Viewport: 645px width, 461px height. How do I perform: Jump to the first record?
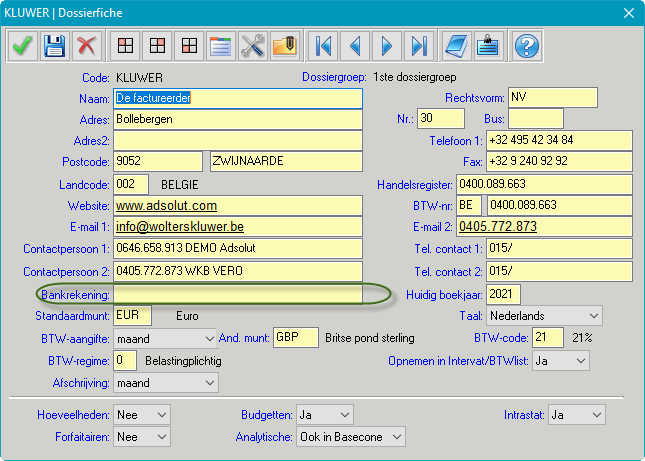323,46
